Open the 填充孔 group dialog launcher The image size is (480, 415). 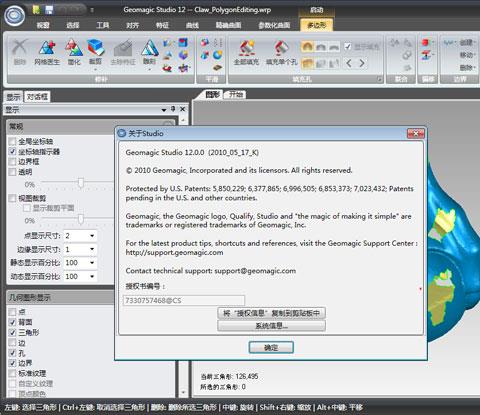[x=379, y=79]
